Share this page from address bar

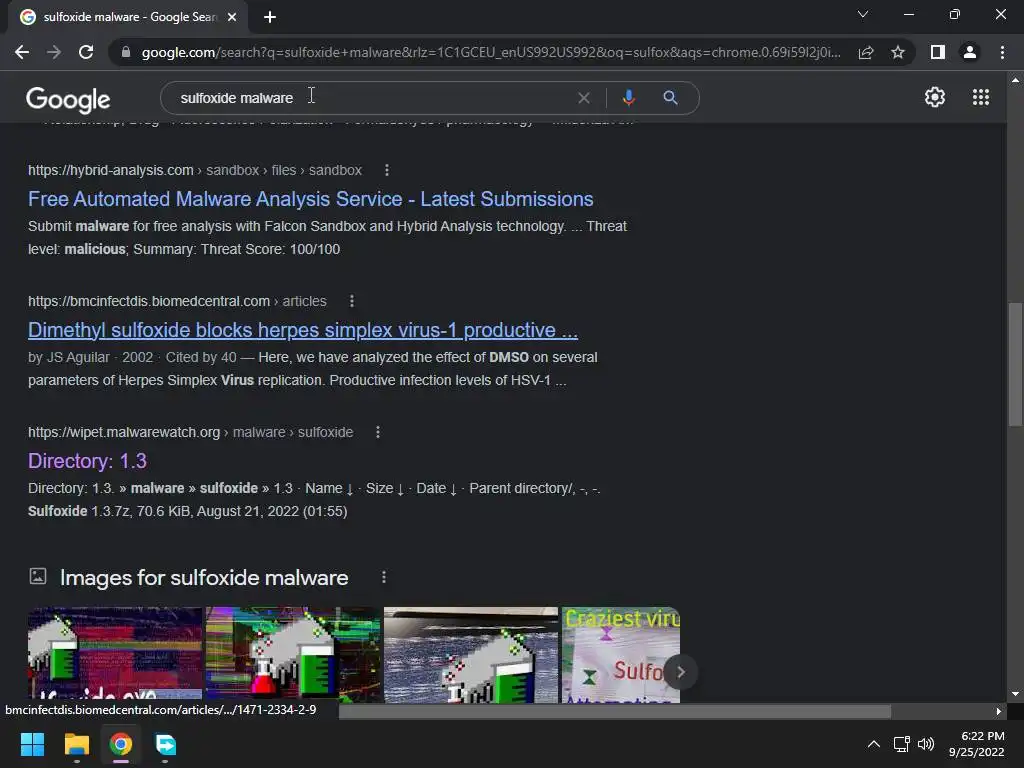[x=866, y=52]
